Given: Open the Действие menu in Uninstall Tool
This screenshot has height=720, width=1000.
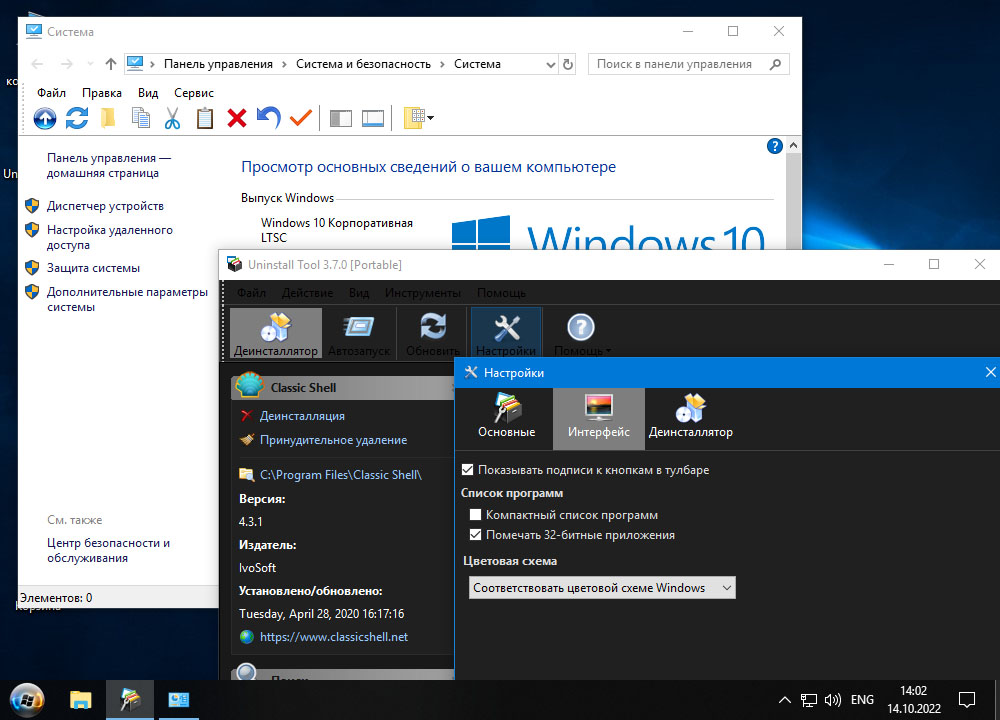Looking at the screenshot, I should (x=307, y=293).
